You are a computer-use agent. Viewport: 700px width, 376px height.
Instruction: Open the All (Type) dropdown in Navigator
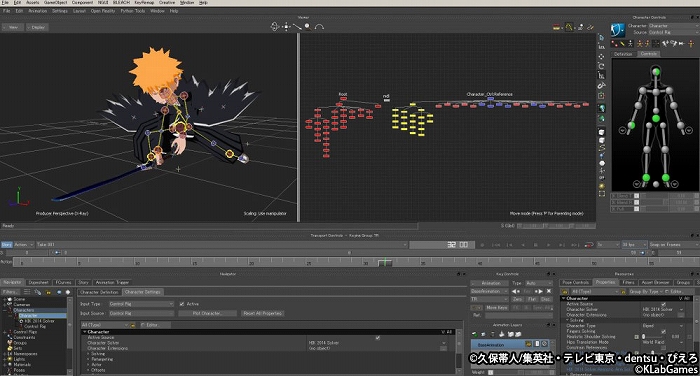[x=104, y=325]
